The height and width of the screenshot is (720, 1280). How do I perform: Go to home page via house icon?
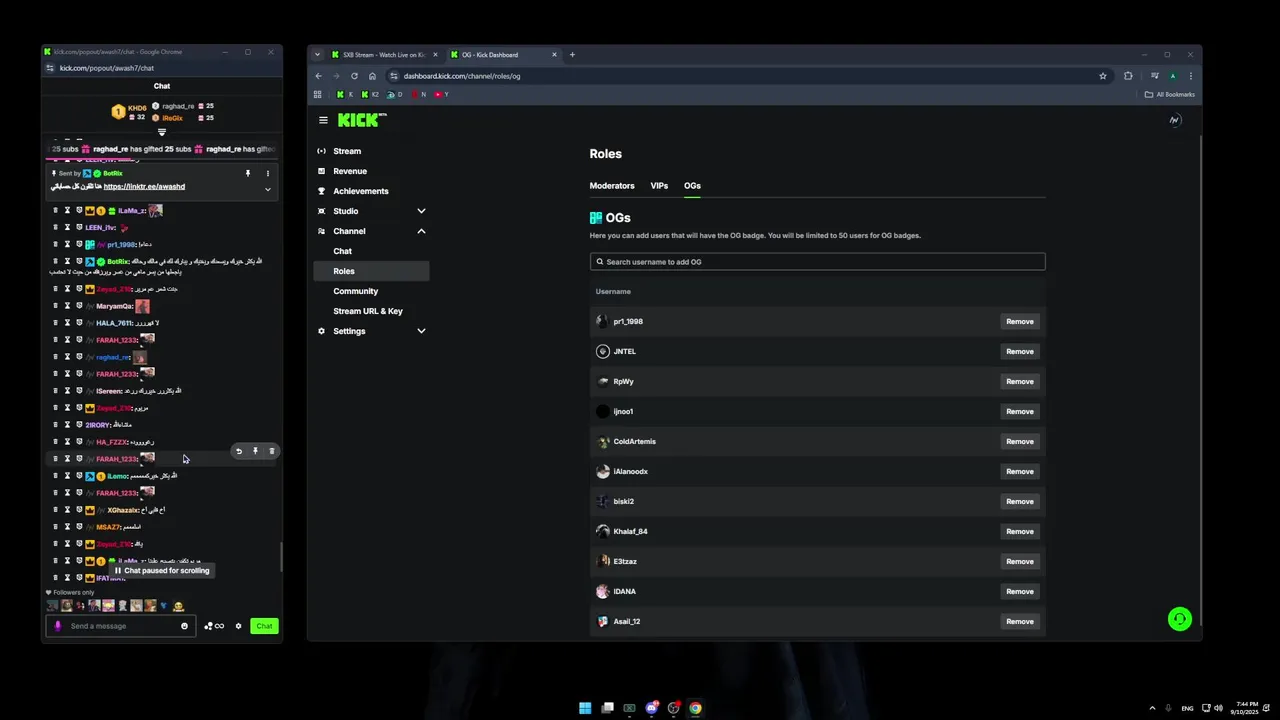(372, 76)
